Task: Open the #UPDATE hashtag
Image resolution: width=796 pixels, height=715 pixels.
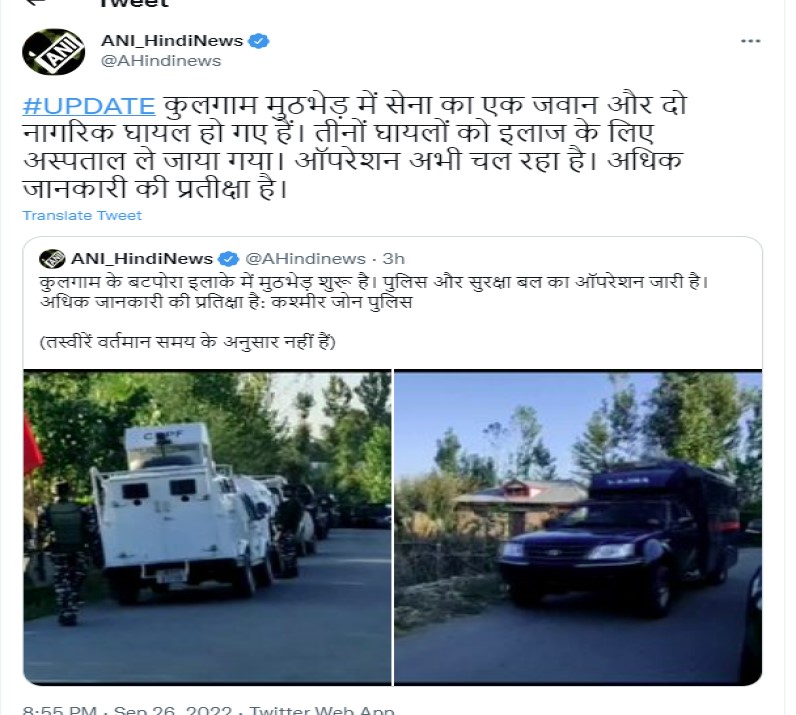Action: (x=89, y=106)
